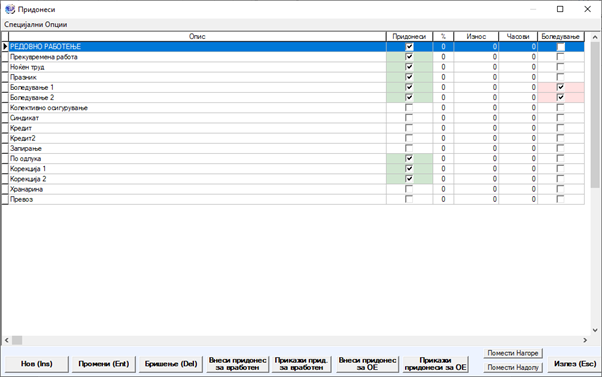Image resolution: width=602 pixels, height=377 pixels.
Task: Click the Помести Нагоре button
Action: 513,353
